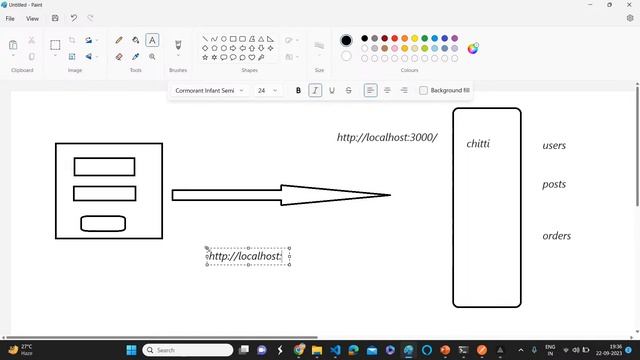The width and height of the screenshot is (640, 360).
Task: Pick the five-point Star shape
Action: point(205,58)
